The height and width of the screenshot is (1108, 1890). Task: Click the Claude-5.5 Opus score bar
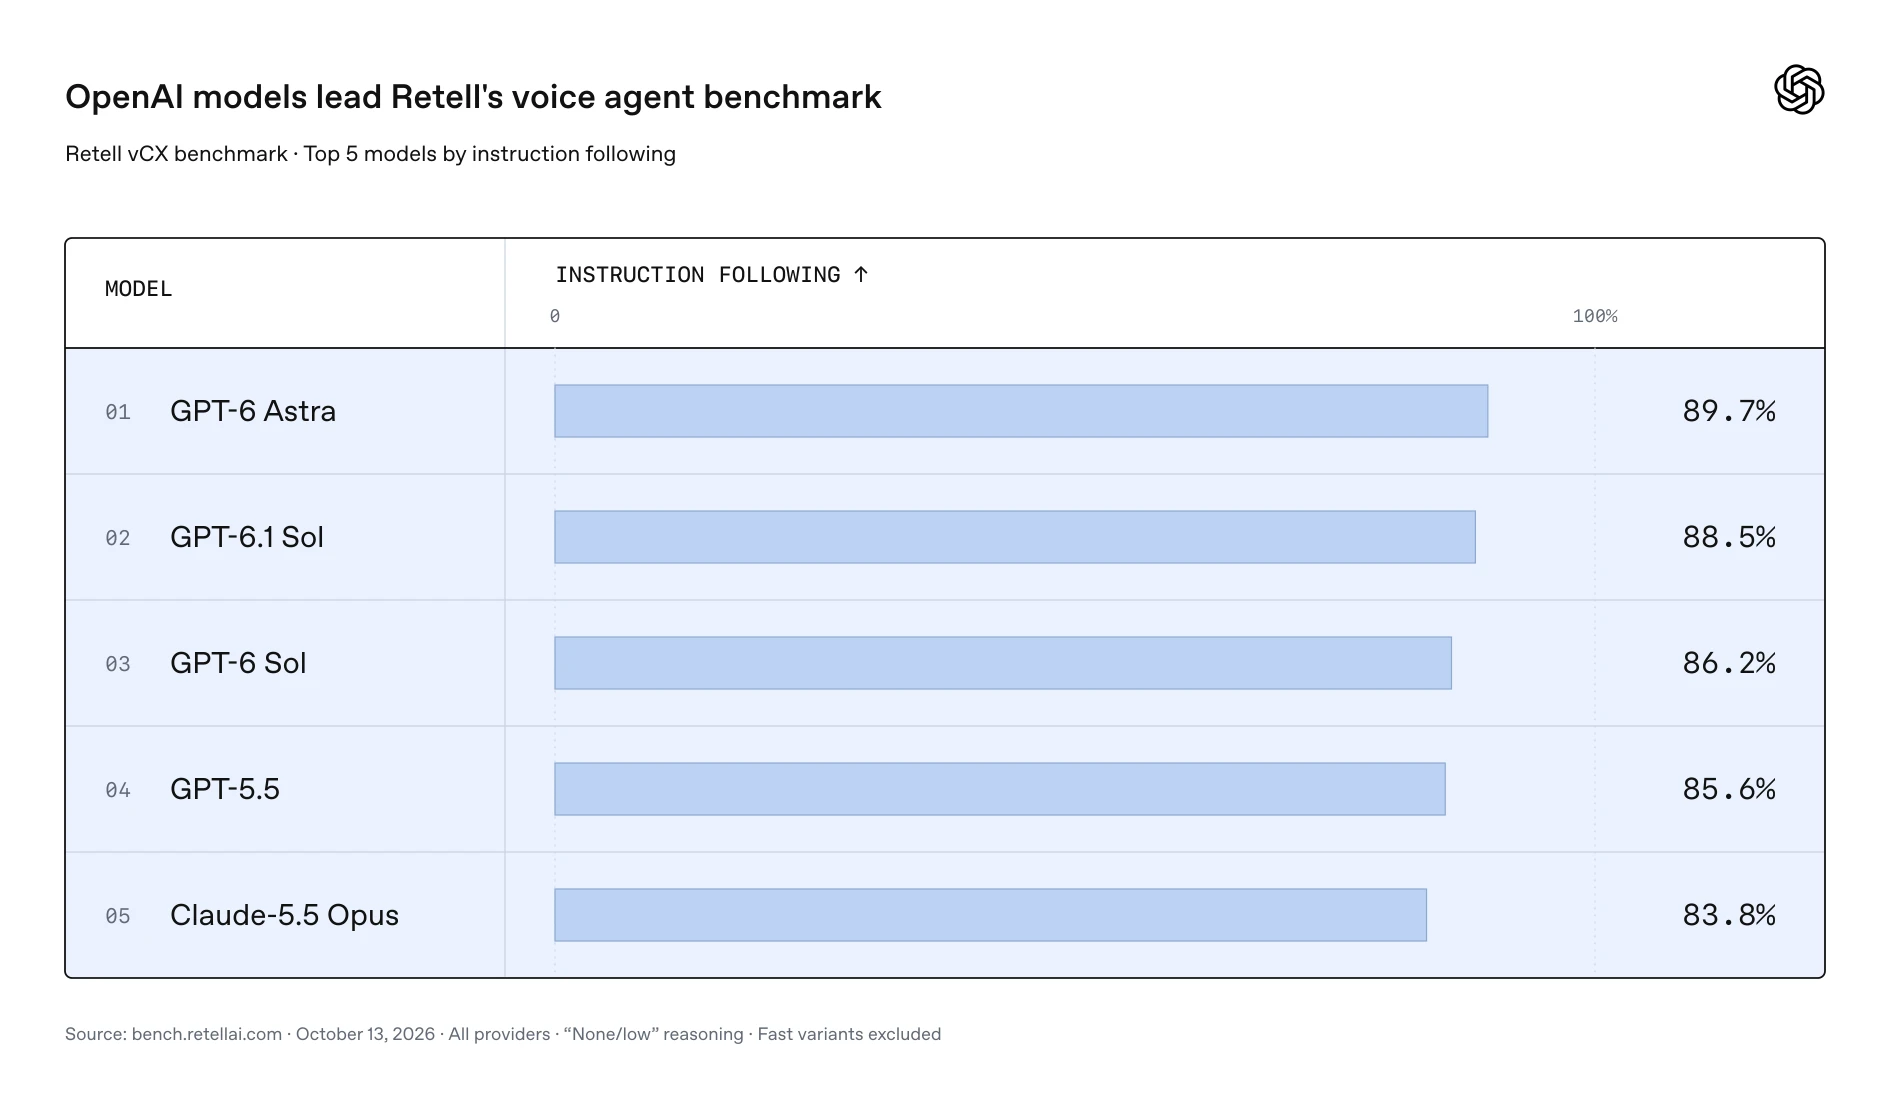990,915
